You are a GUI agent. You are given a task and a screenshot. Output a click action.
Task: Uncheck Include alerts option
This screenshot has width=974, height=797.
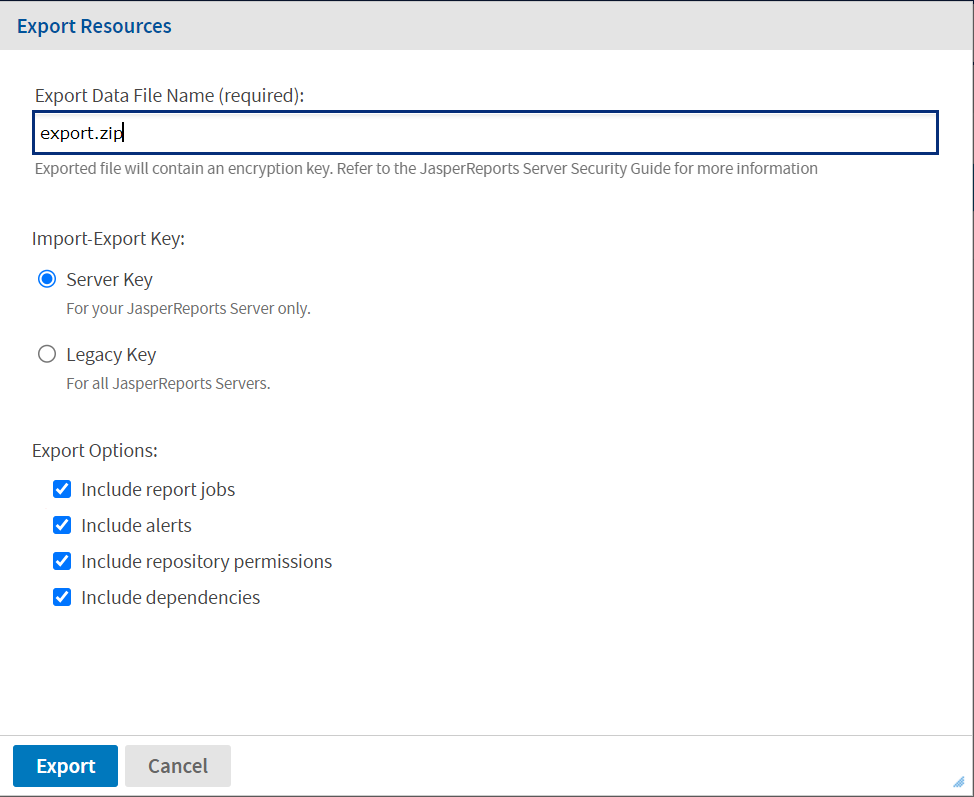(62, 526)
